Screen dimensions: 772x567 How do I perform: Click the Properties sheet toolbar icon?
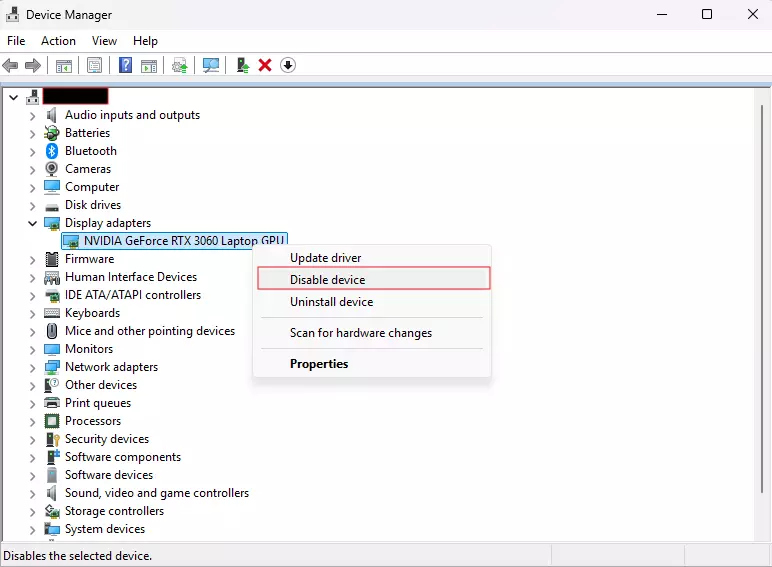[94, 65]
